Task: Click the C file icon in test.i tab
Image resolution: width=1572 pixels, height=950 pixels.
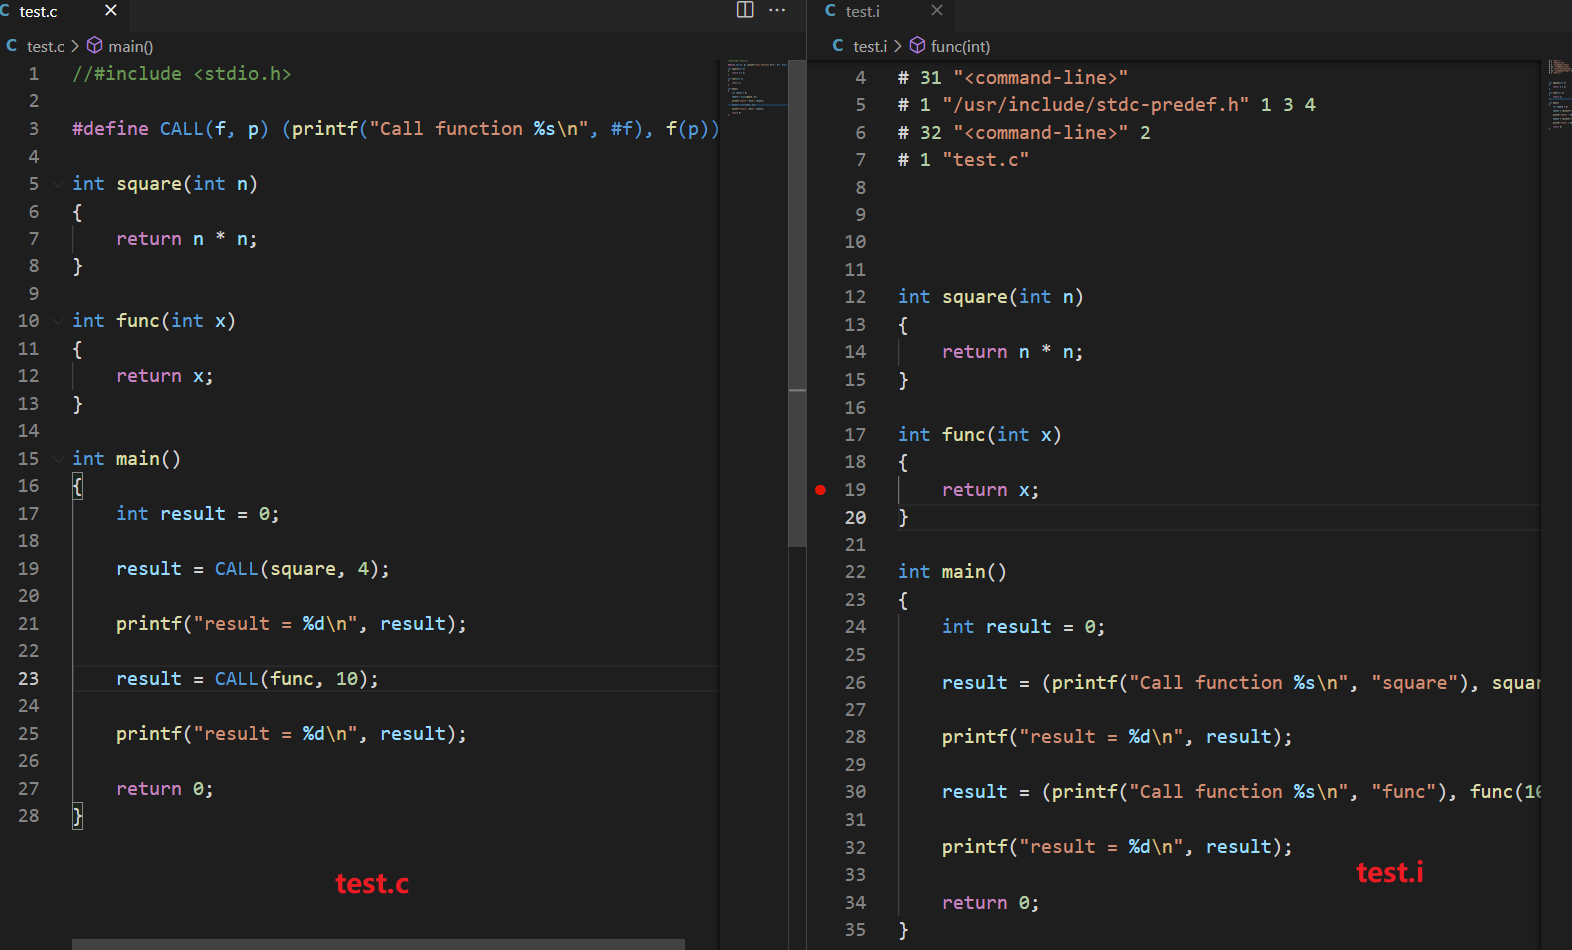Action: 830,11
